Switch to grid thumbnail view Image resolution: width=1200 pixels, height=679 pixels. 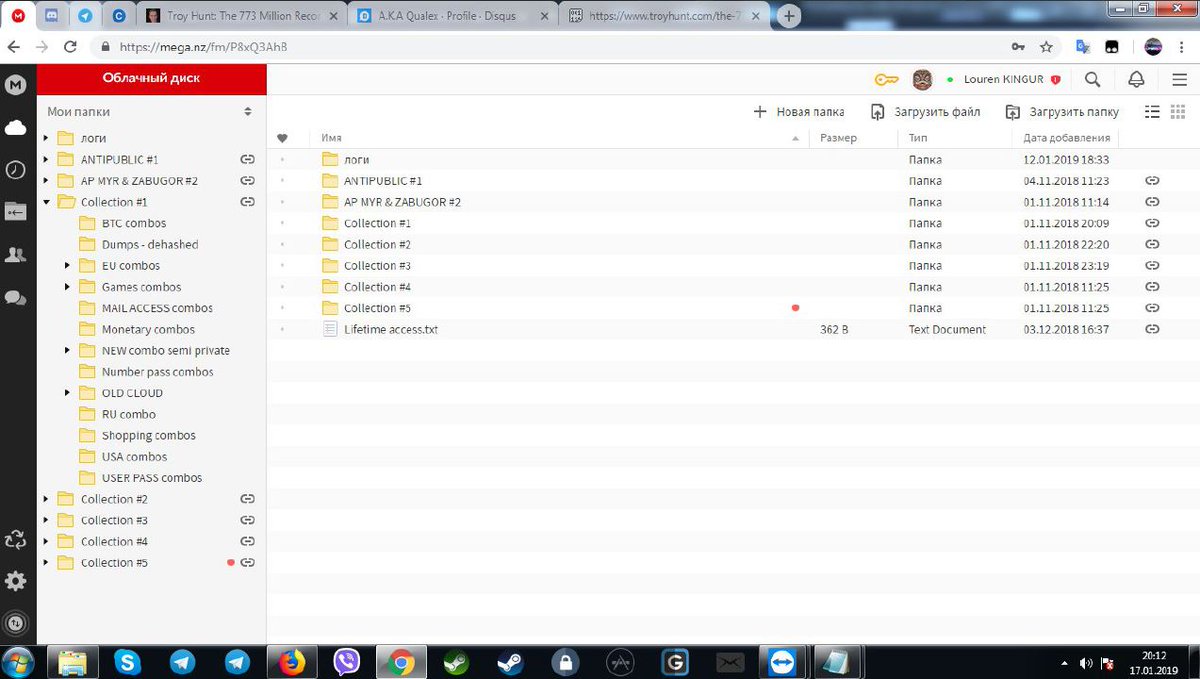click(x=1178, y=112)
